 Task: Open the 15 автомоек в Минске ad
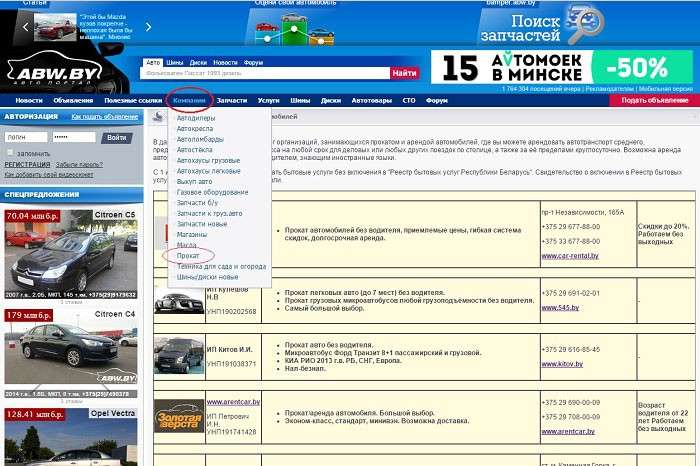562,67
